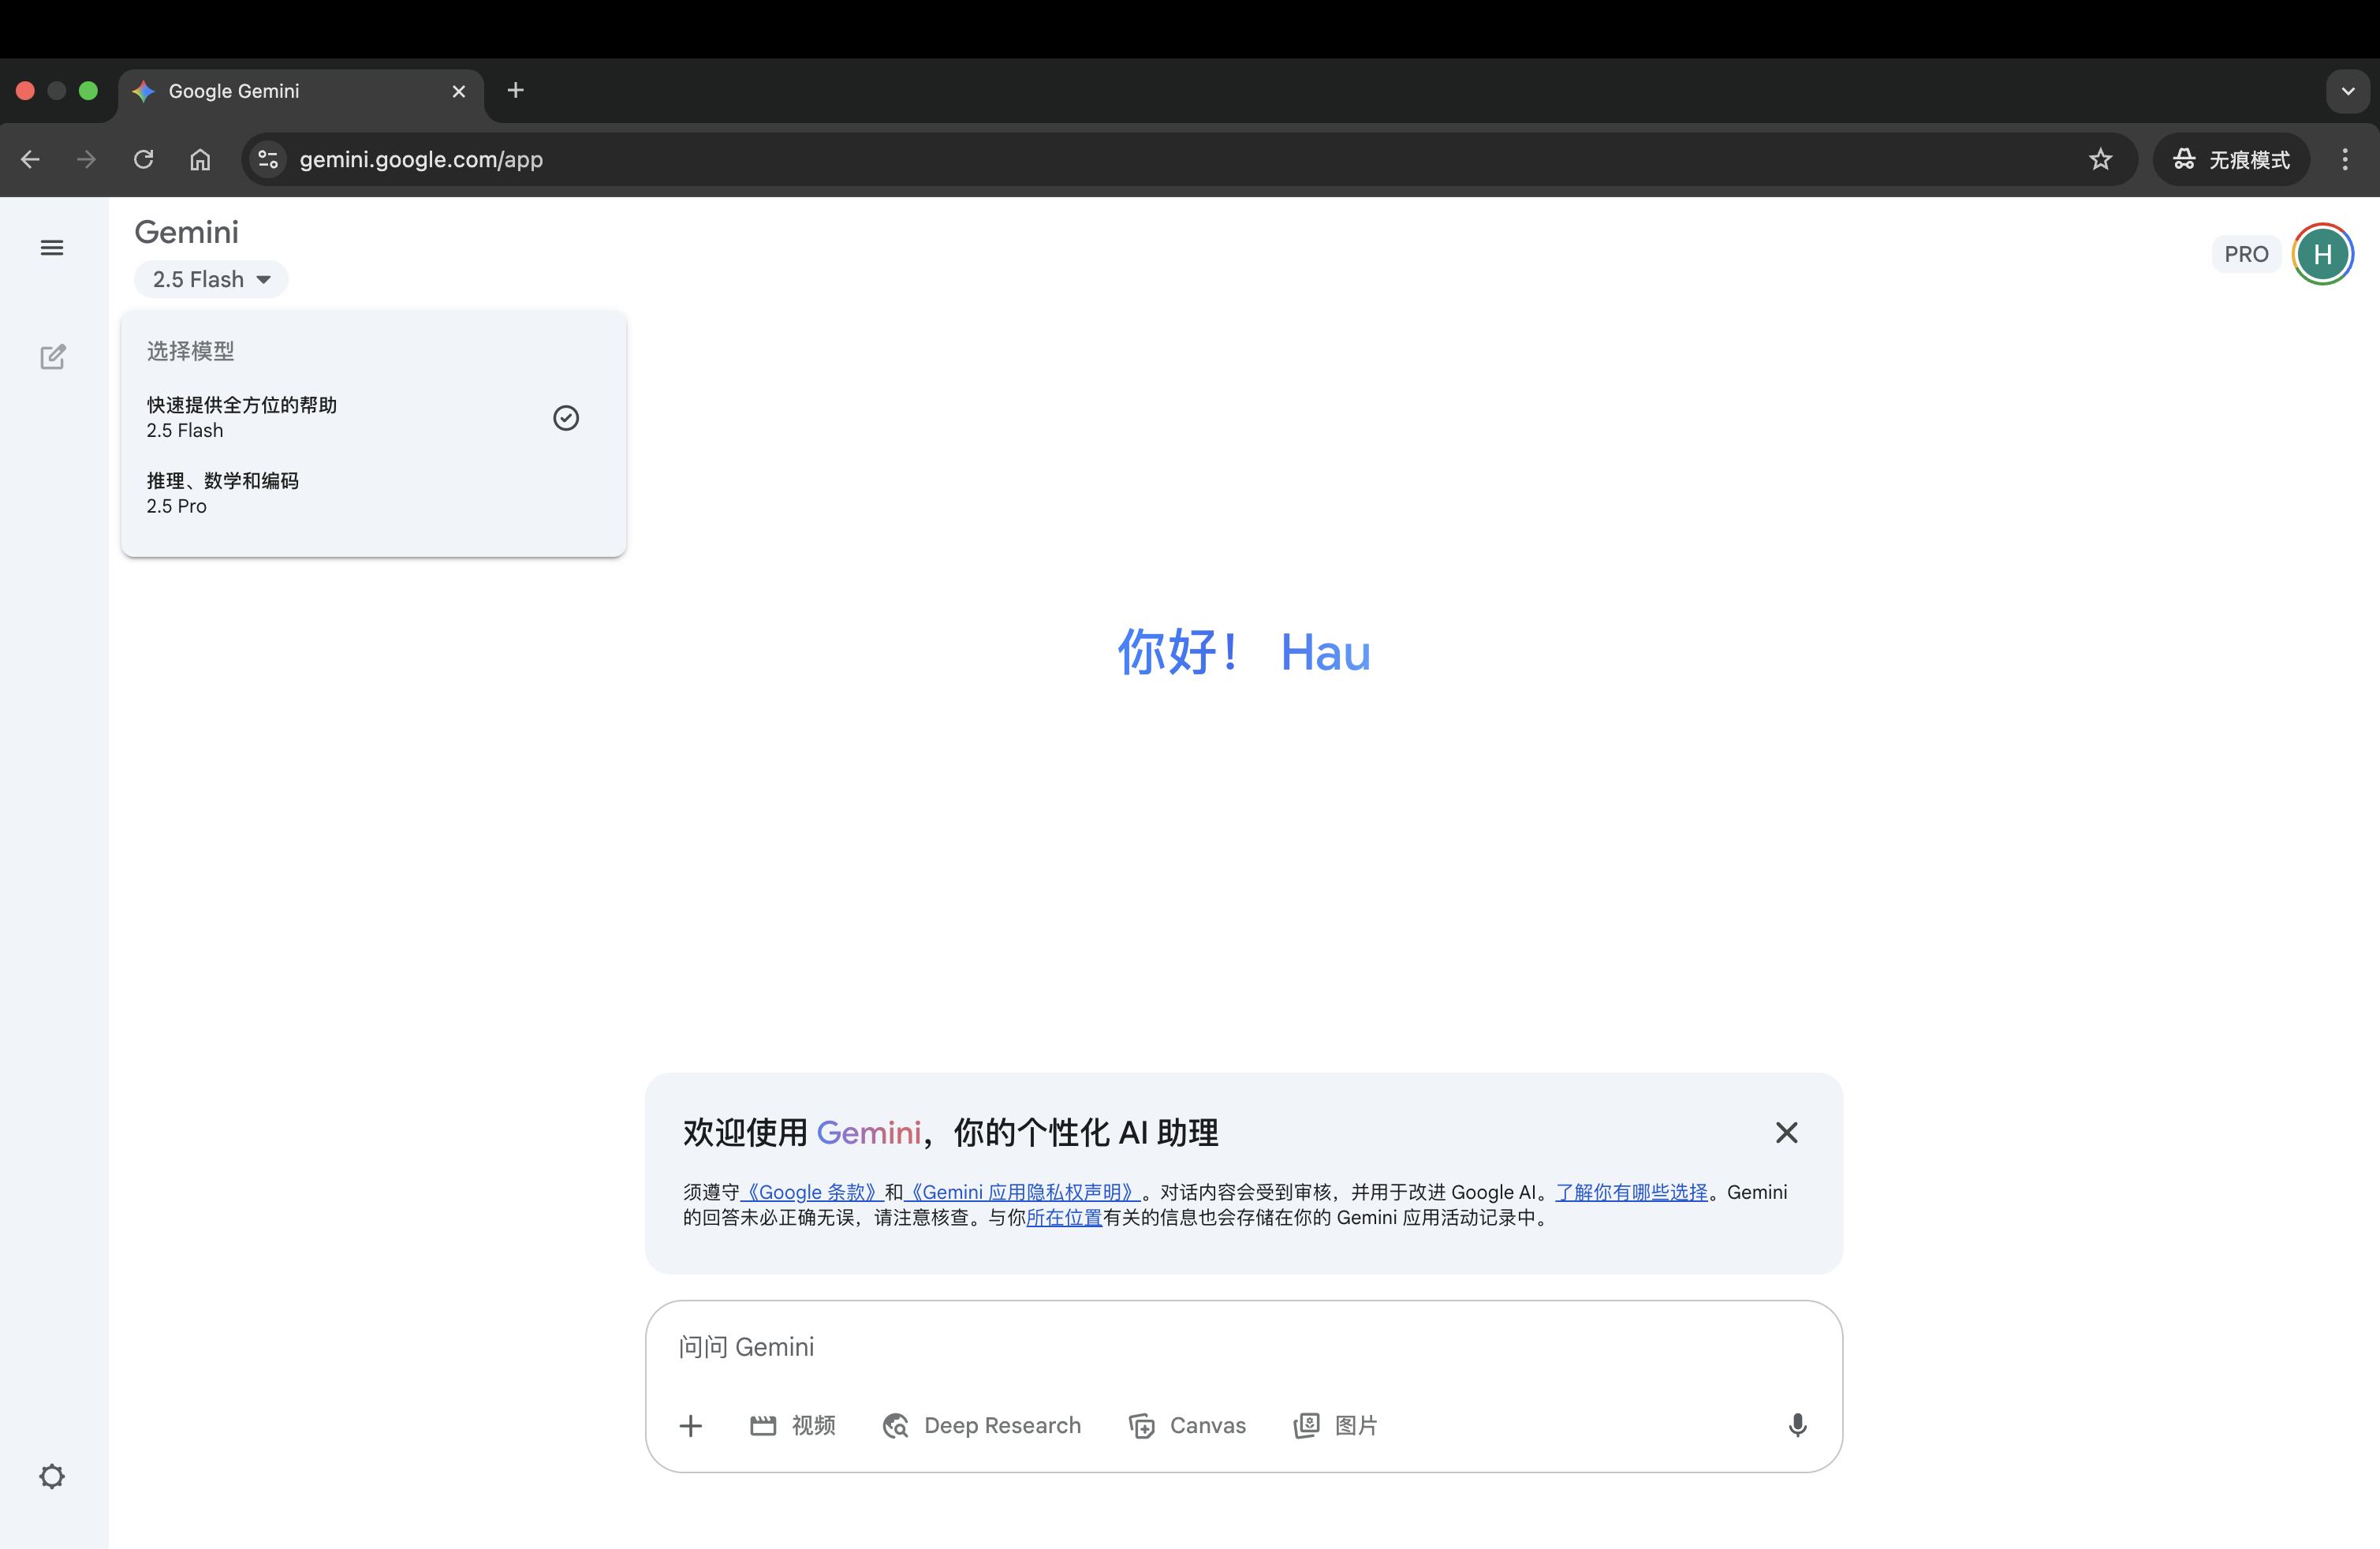Select the 视频 video tool
2380x1549 pixels.
pyautogui.click(x=792, y=1425)
